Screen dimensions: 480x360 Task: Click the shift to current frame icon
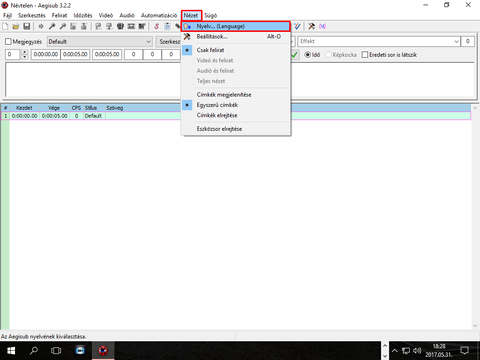point(142,26)
